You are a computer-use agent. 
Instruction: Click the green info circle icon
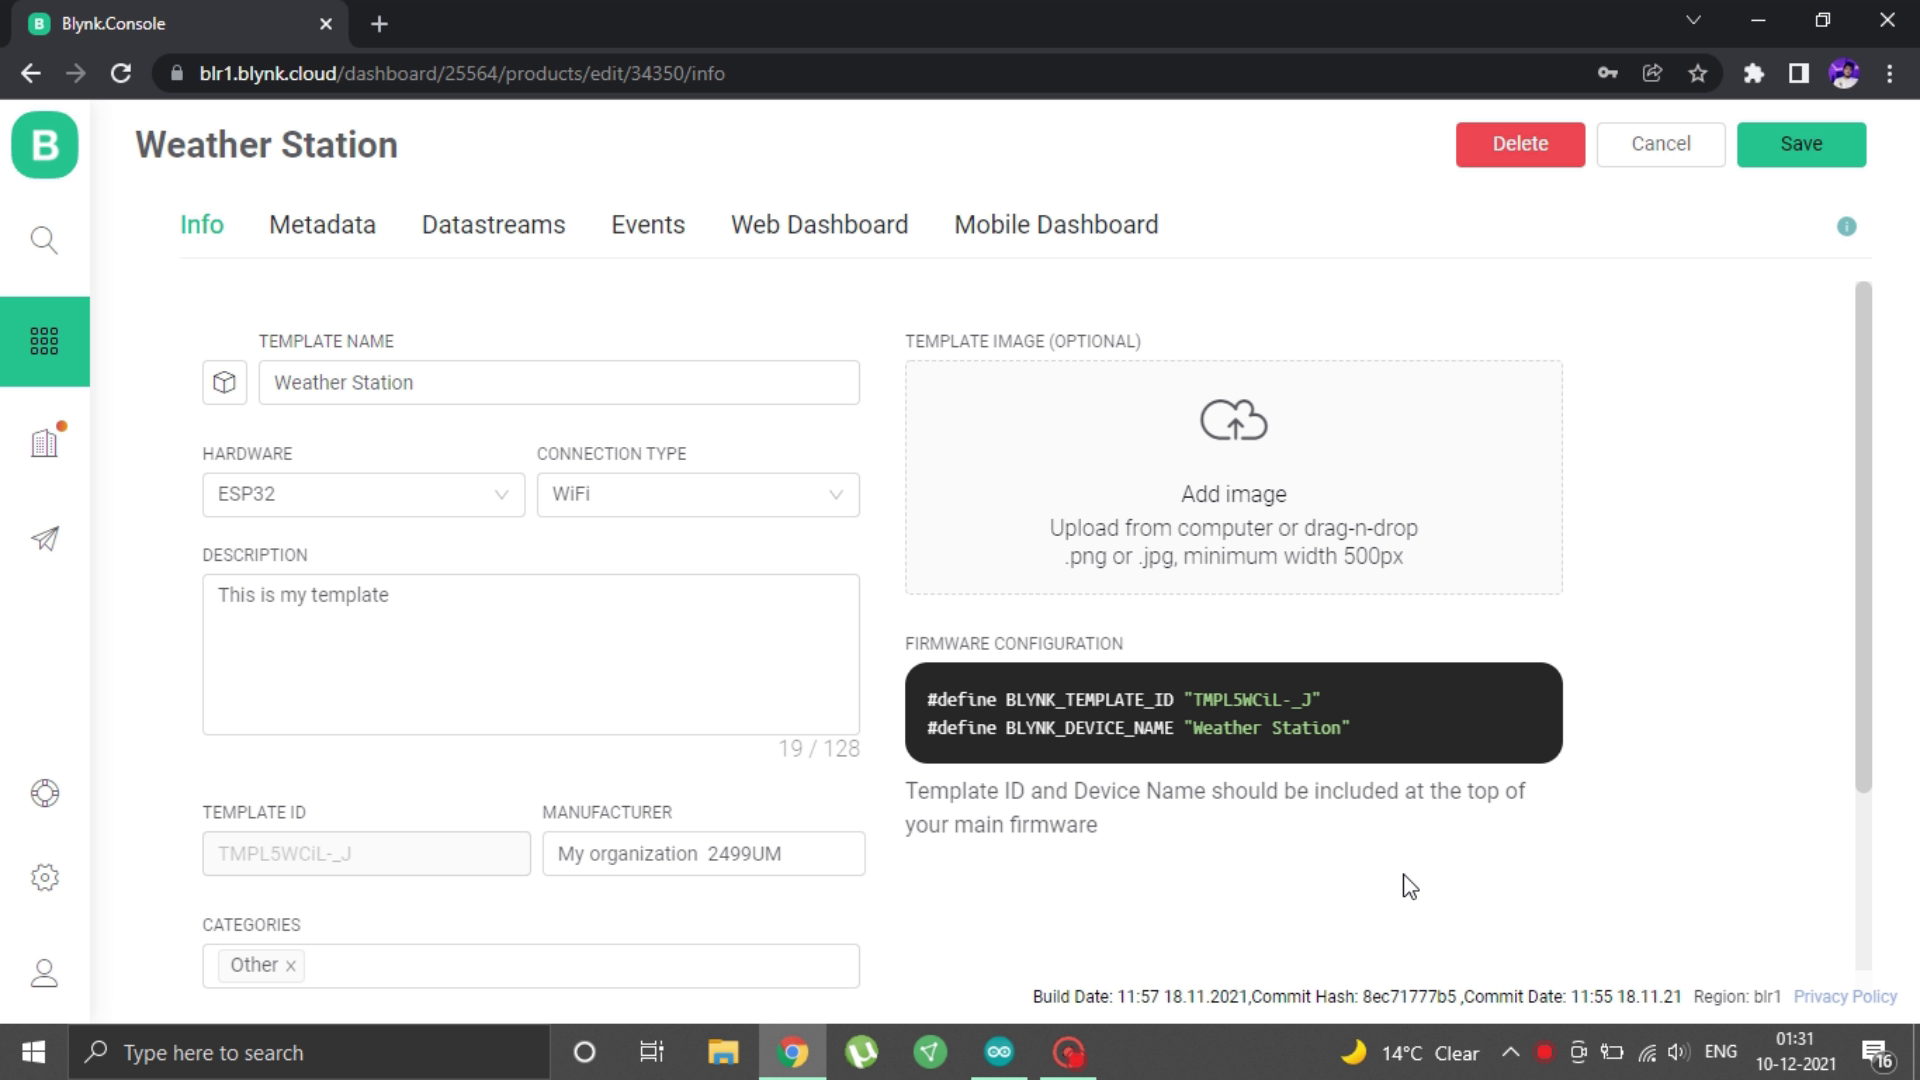tap(1846, 227)
